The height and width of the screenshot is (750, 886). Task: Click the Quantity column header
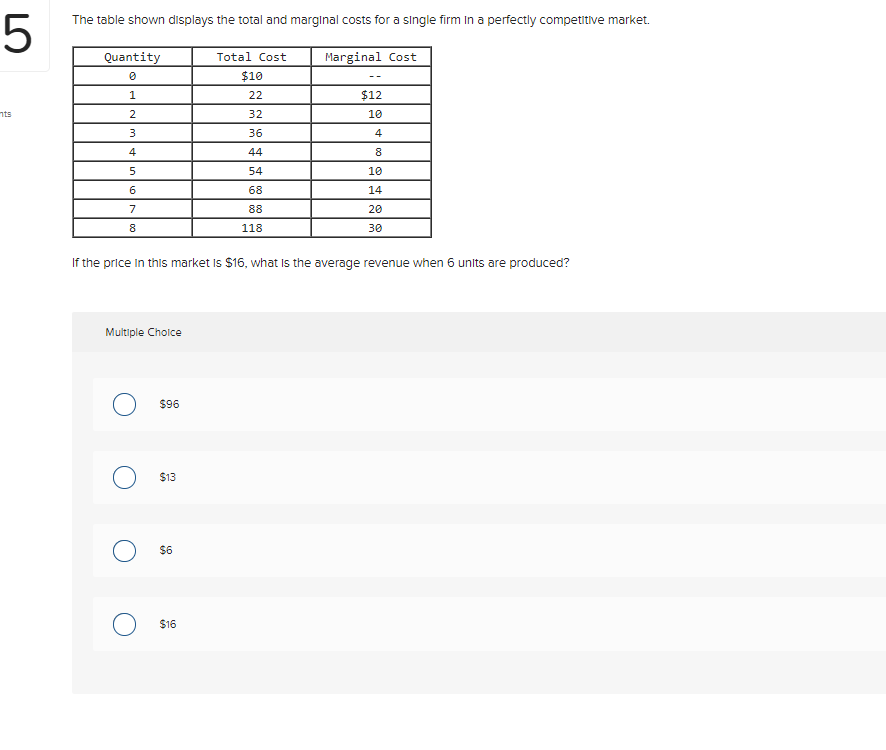pyautogui.click(x=131, y=57)
